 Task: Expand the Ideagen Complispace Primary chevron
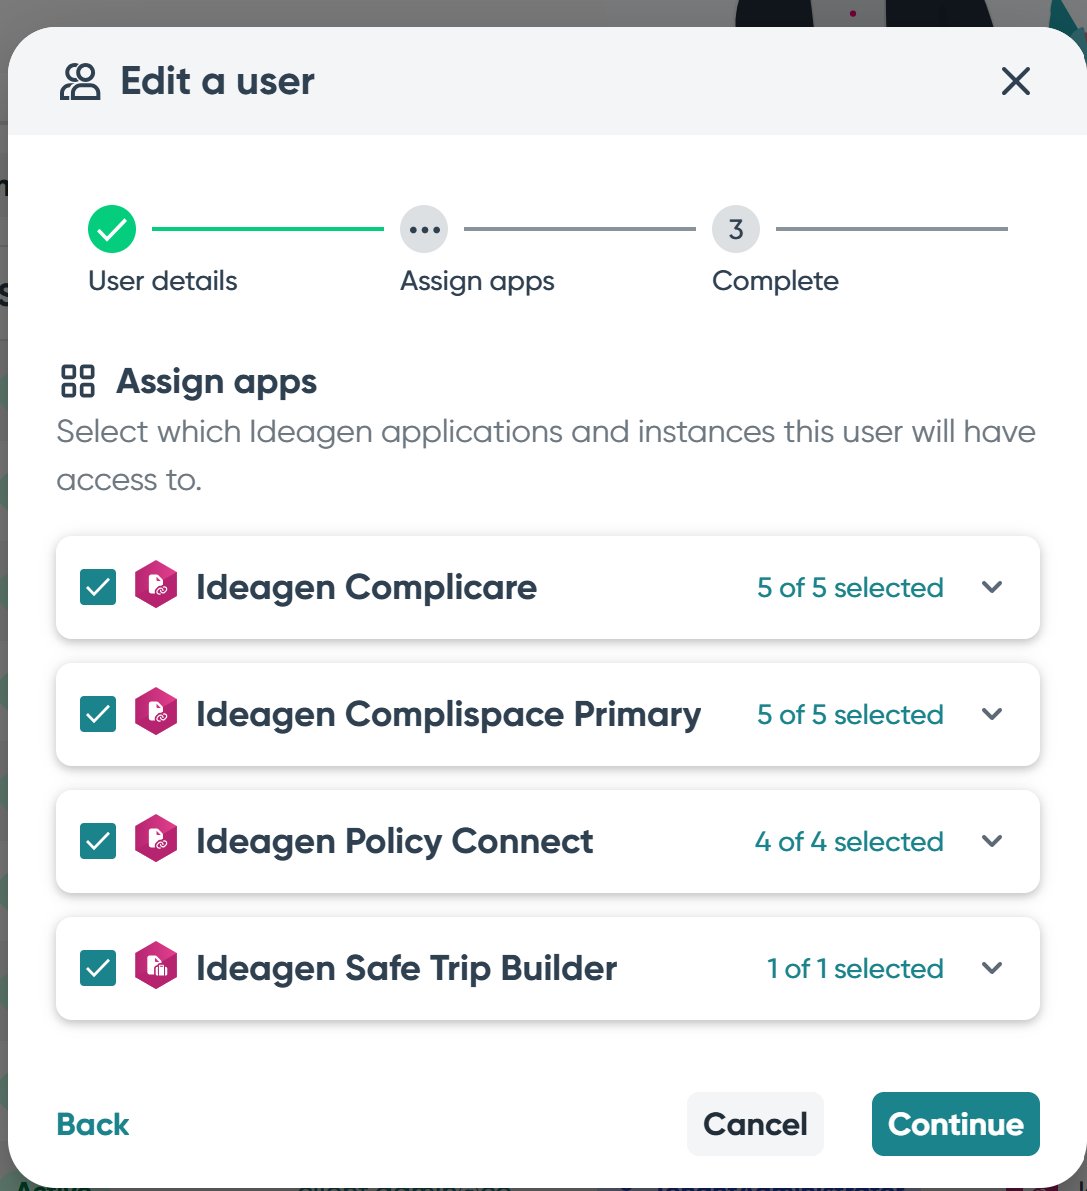[x=991, y=714]
